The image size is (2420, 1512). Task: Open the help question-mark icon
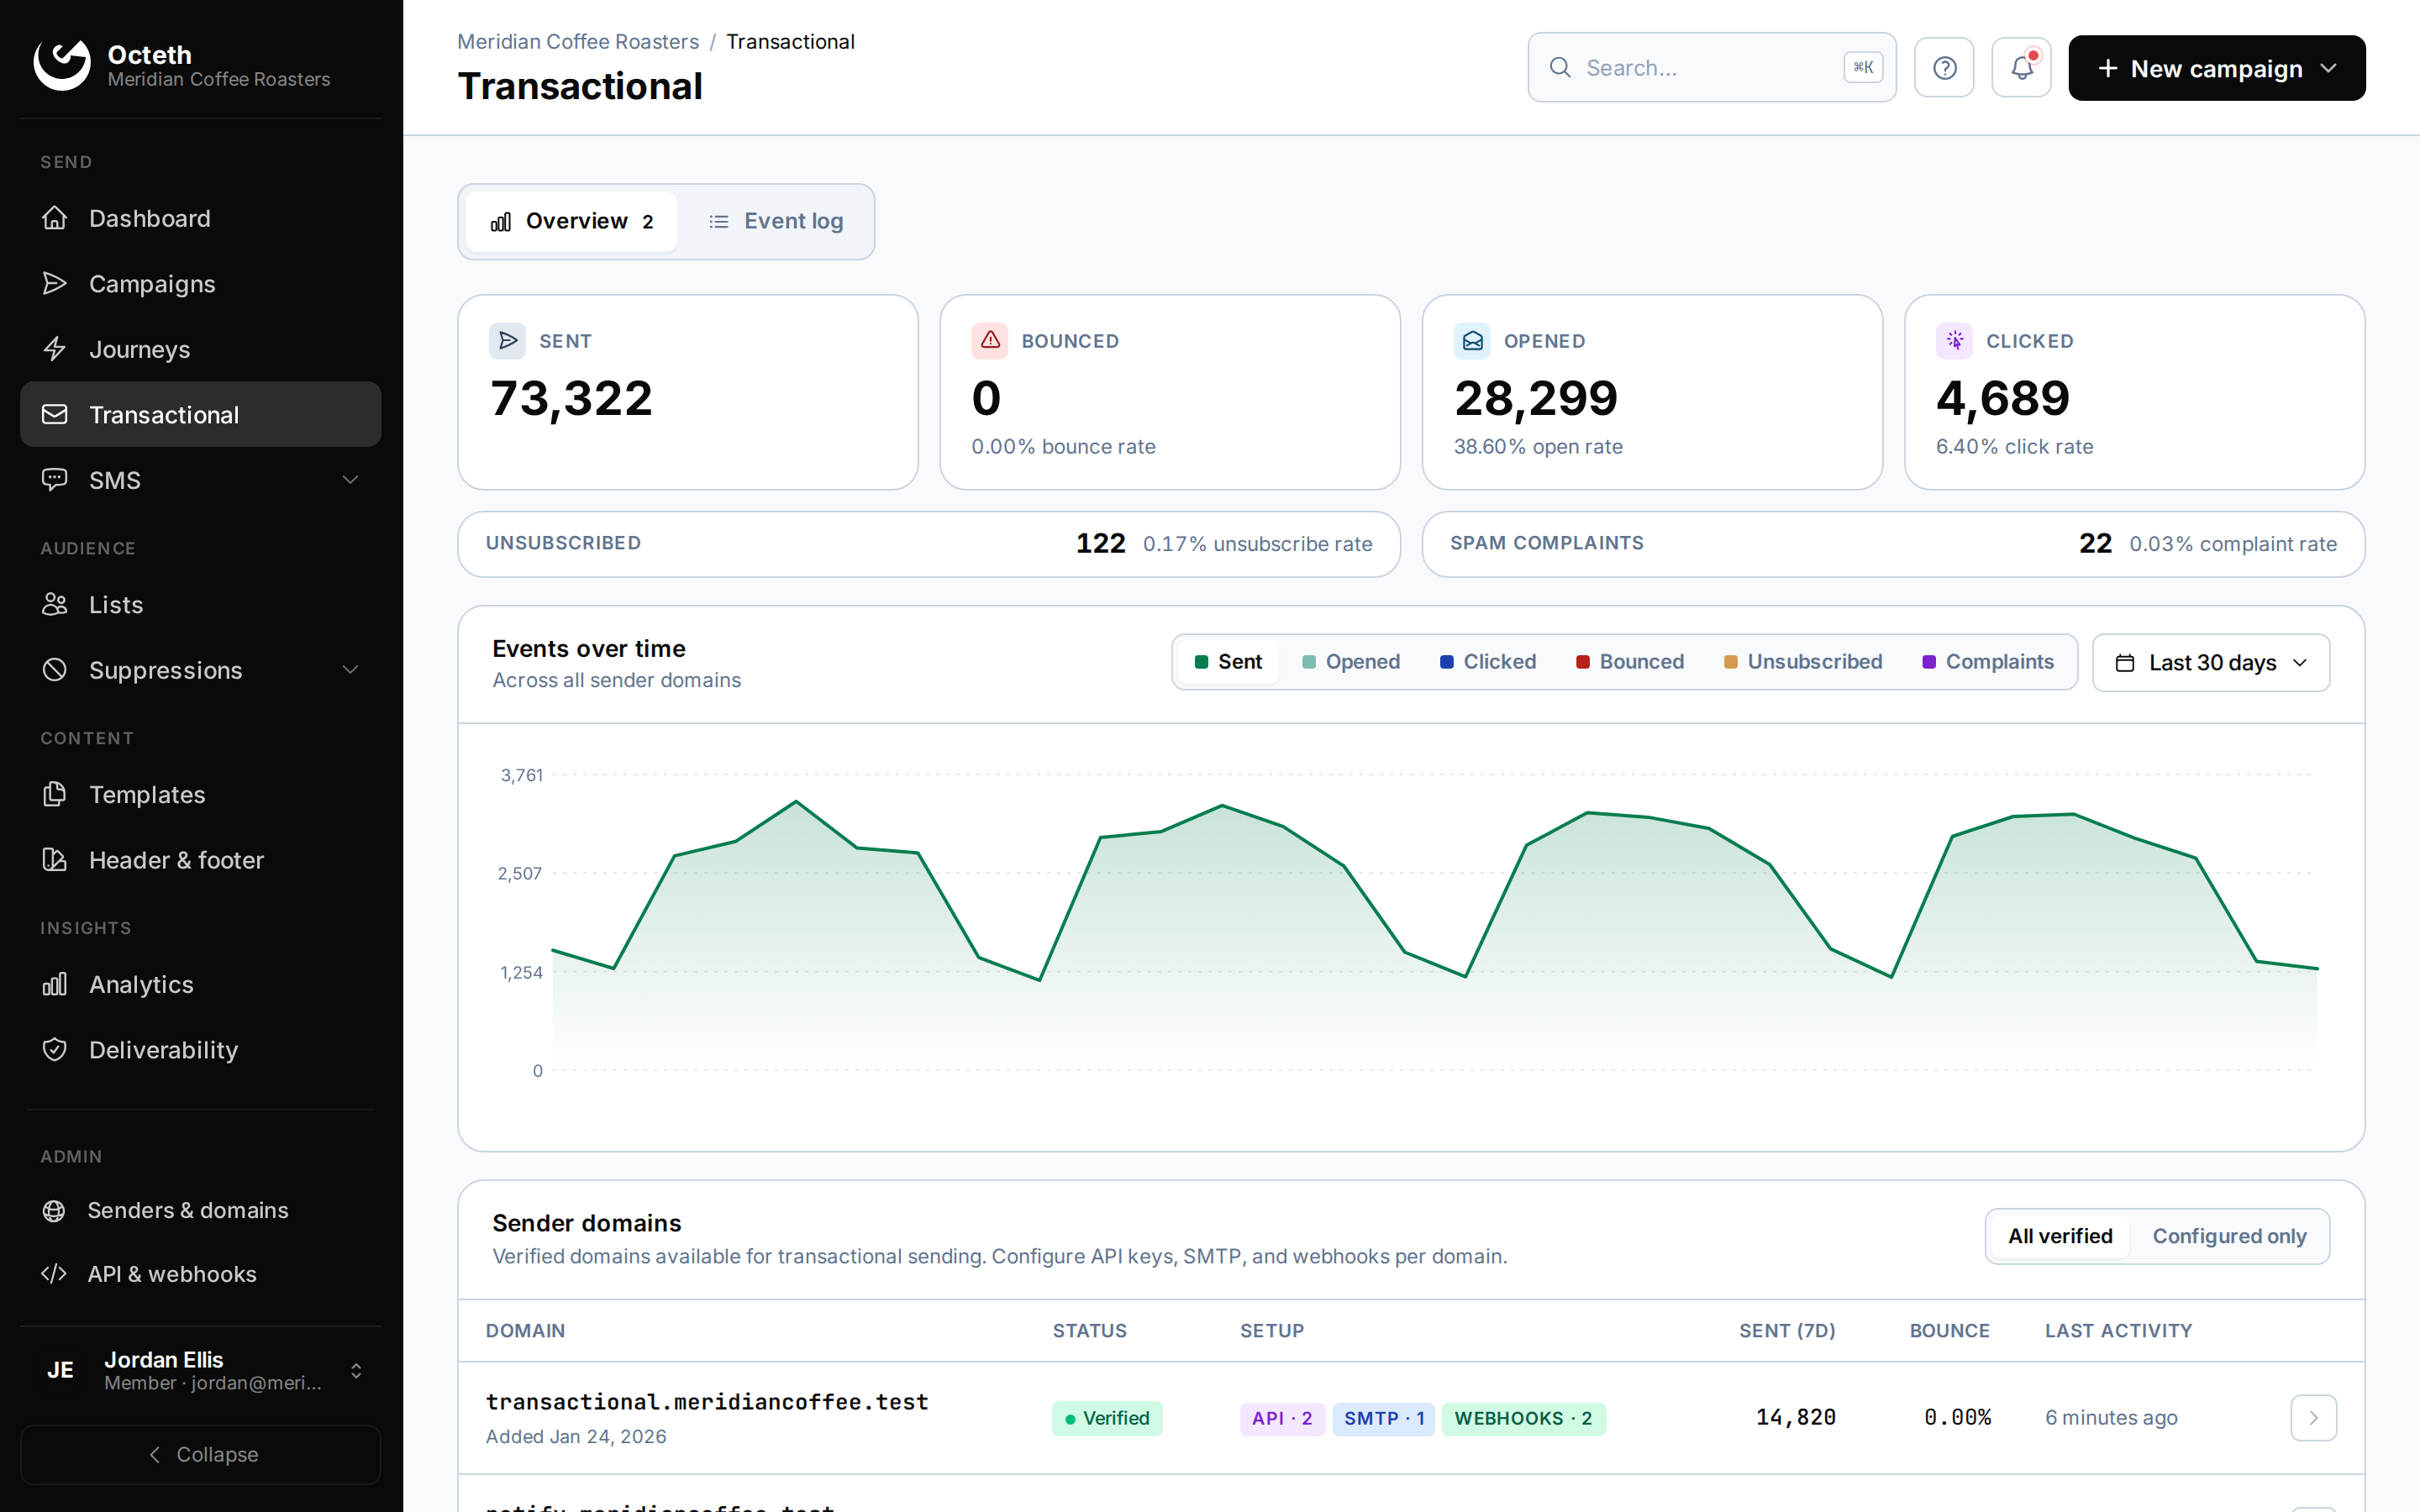[x=1944, y=68]
